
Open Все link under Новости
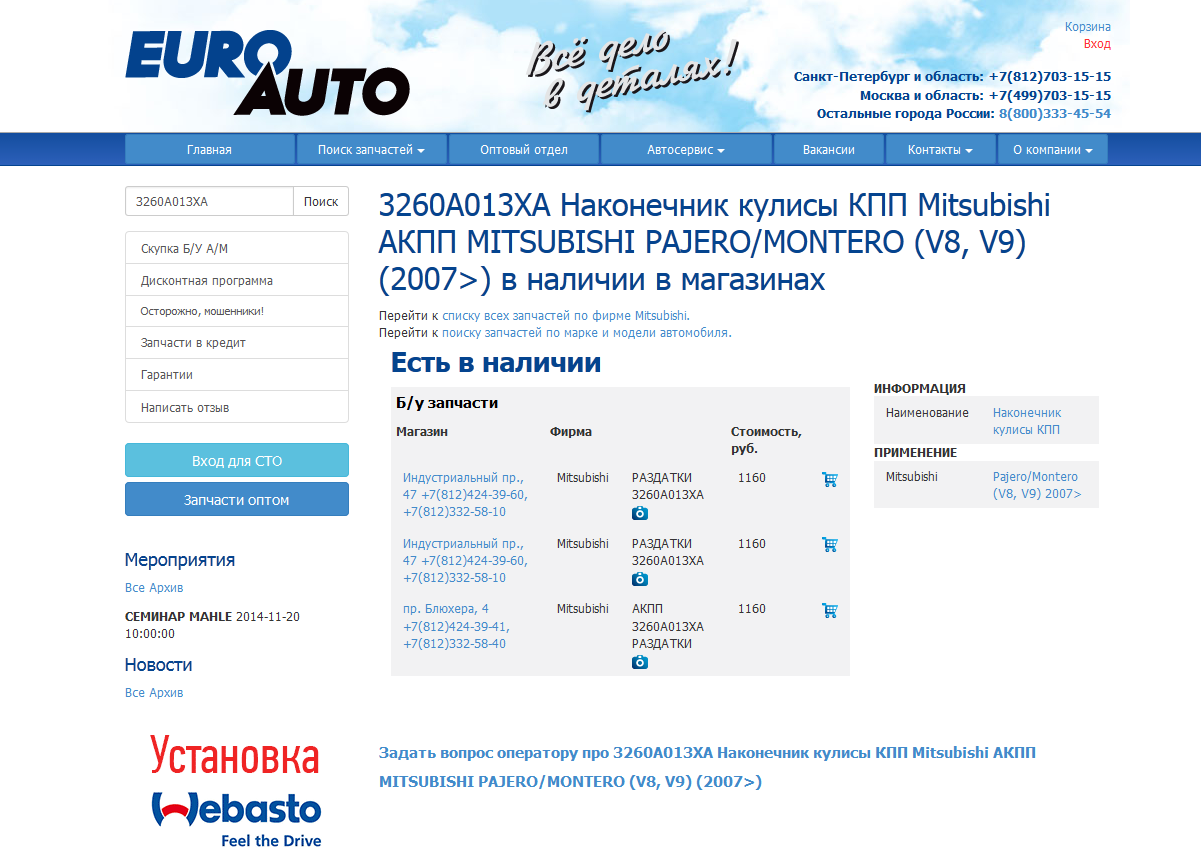[x=135, y=693]
